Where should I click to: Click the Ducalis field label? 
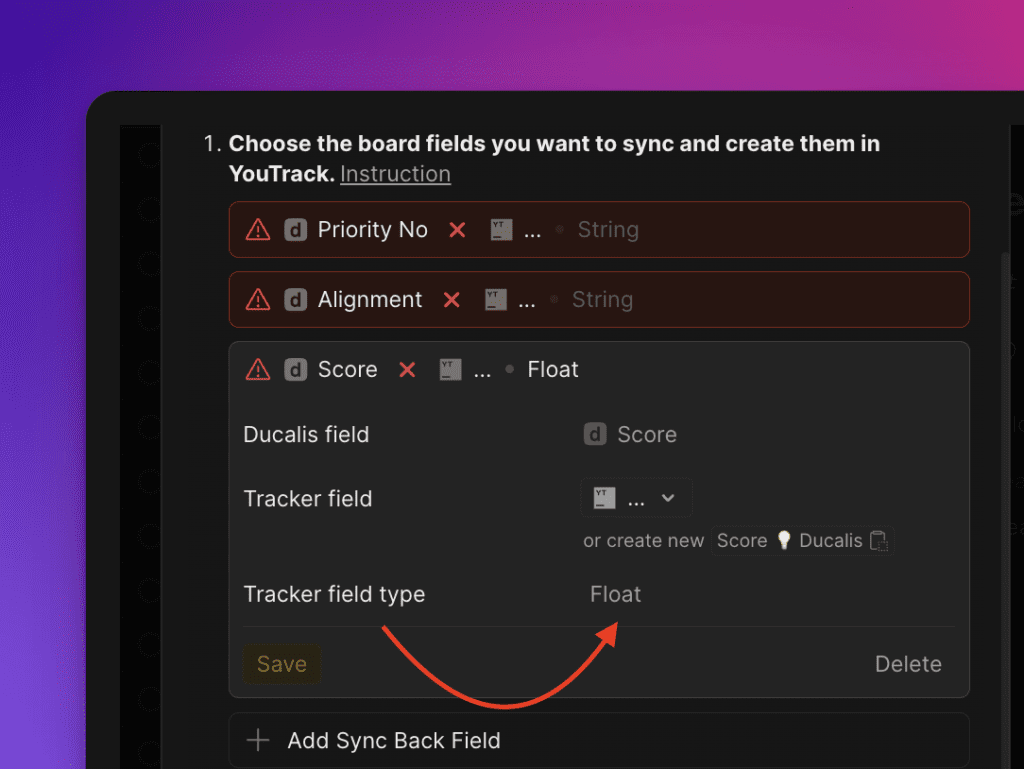[306, 435]
